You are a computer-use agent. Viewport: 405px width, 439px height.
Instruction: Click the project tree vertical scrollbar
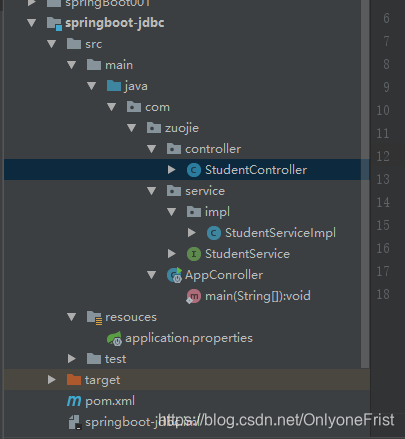[365, 184]
